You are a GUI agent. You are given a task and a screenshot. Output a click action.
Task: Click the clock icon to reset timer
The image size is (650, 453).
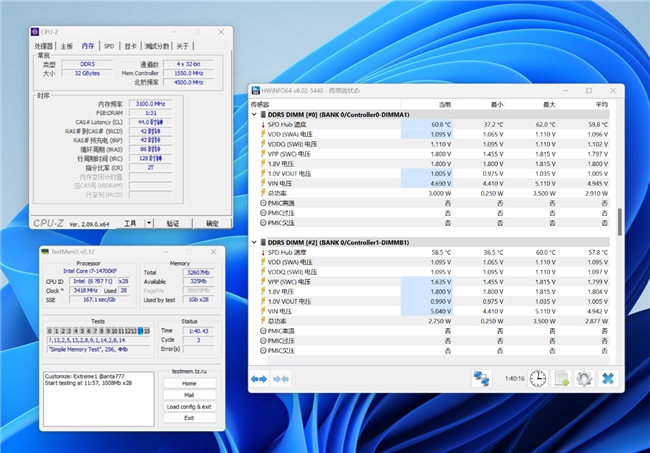(537, 378)
